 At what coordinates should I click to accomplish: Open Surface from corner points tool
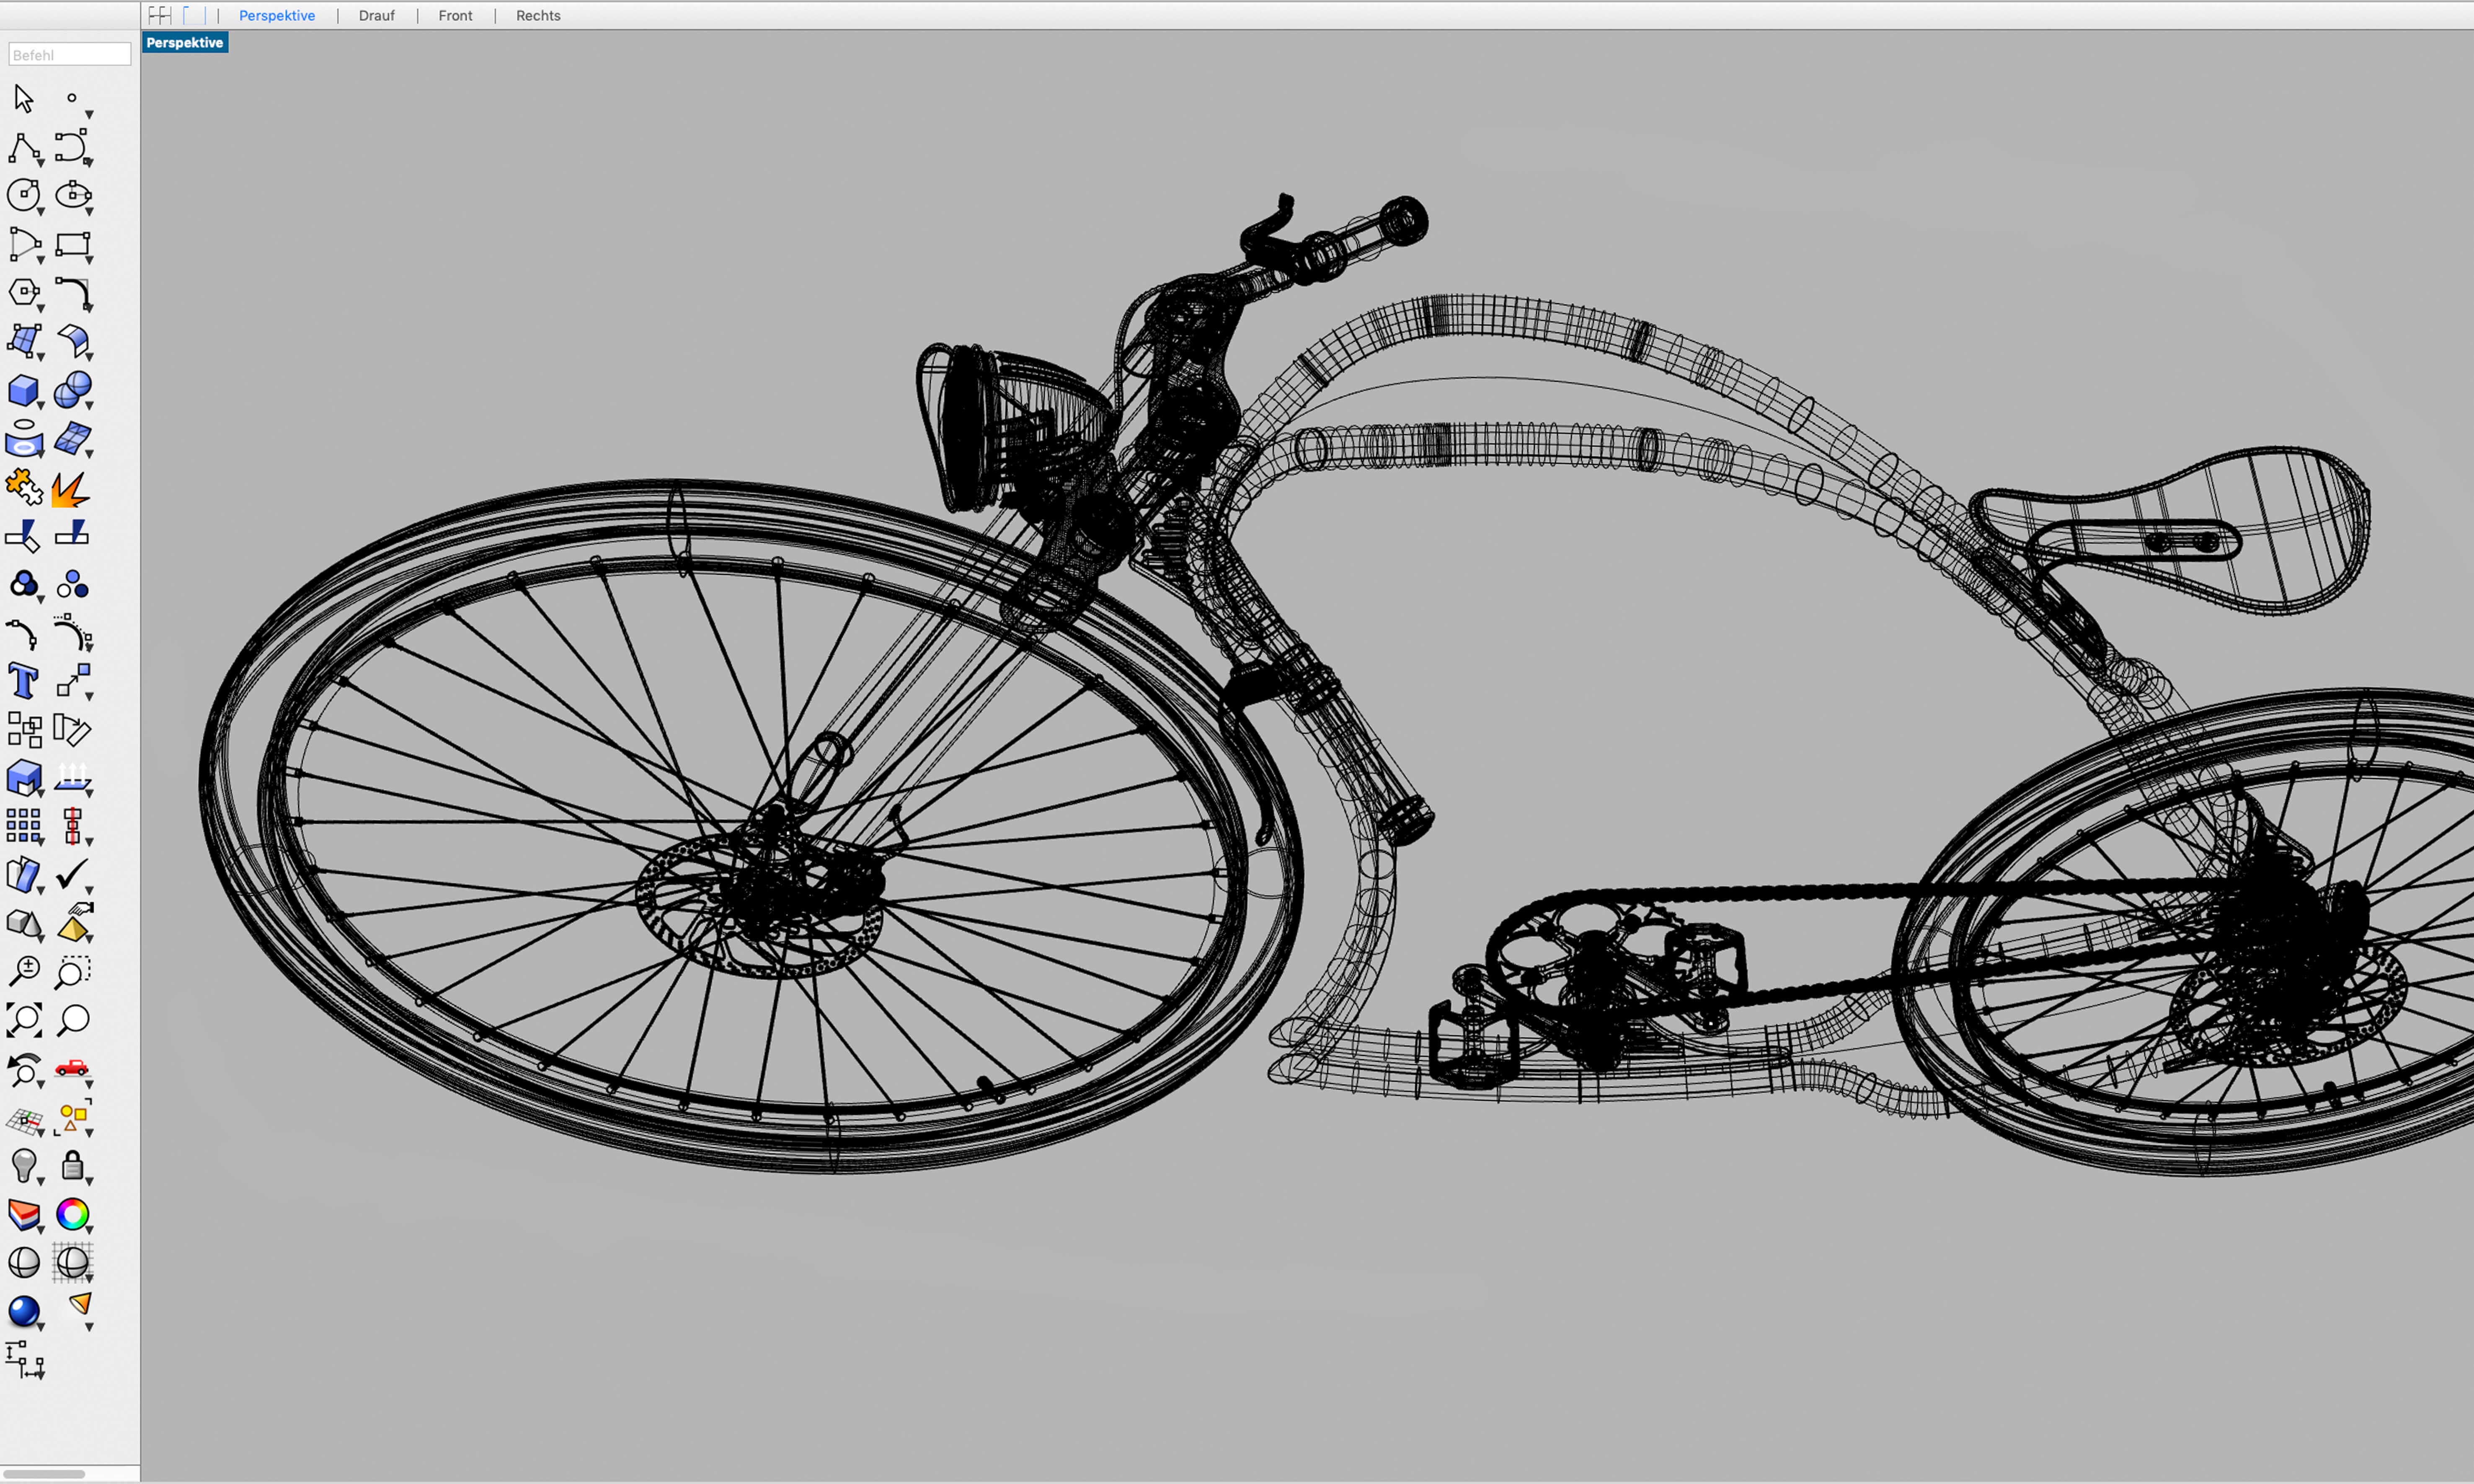tap(24, 341)
